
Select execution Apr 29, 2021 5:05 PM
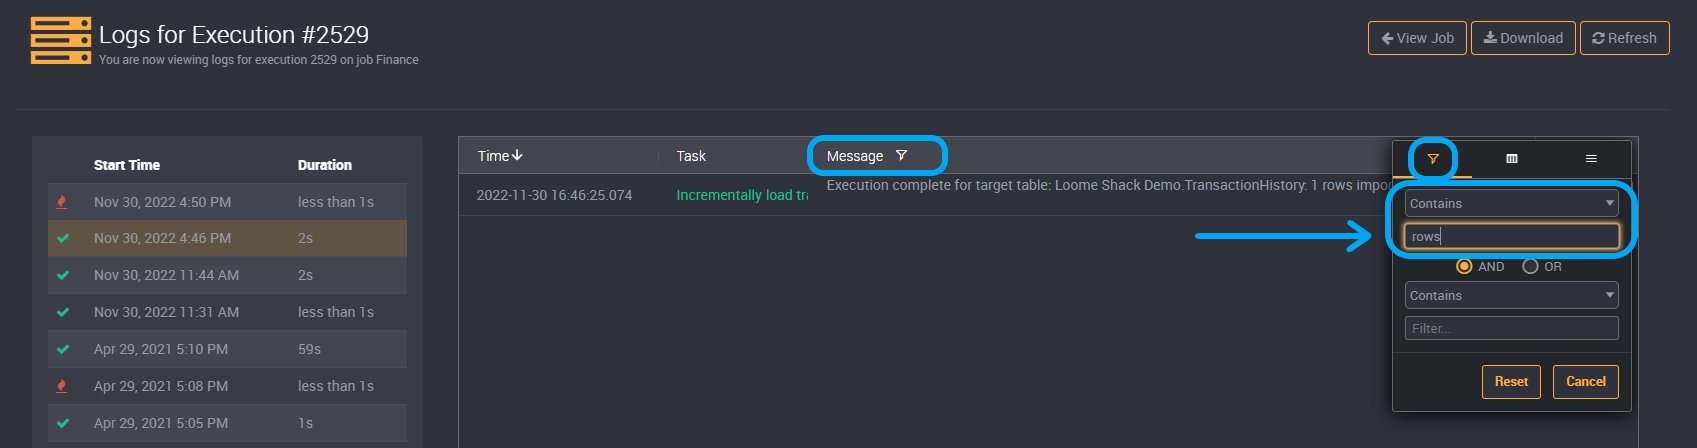click(x=227, y=423)
